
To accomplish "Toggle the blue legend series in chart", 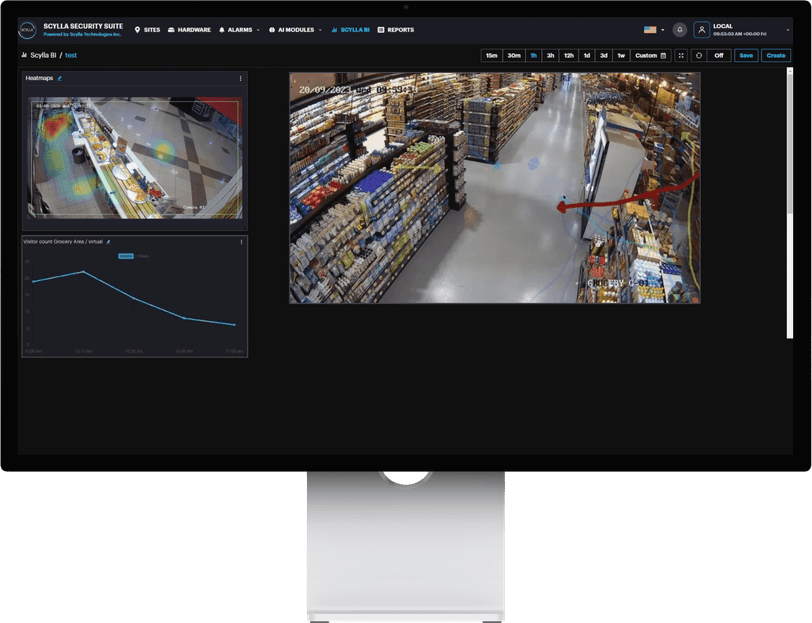I will point(126,256).
